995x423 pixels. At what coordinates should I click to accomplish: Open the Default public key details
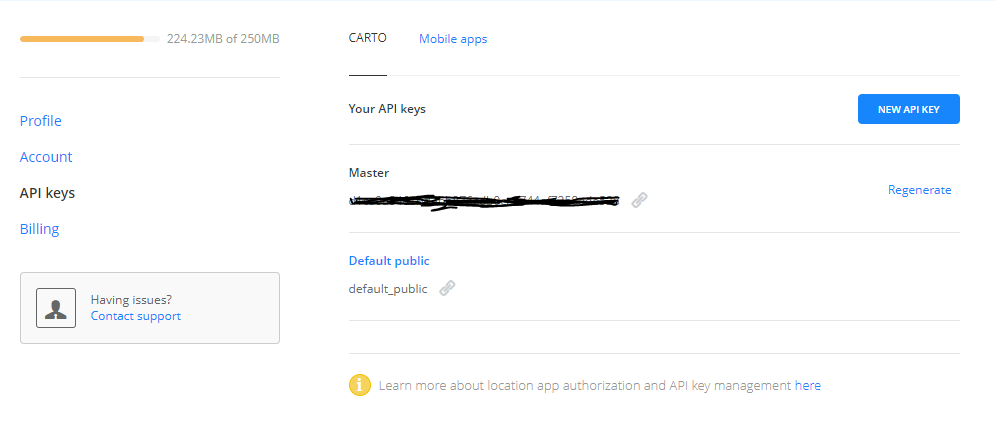[389, 261]
